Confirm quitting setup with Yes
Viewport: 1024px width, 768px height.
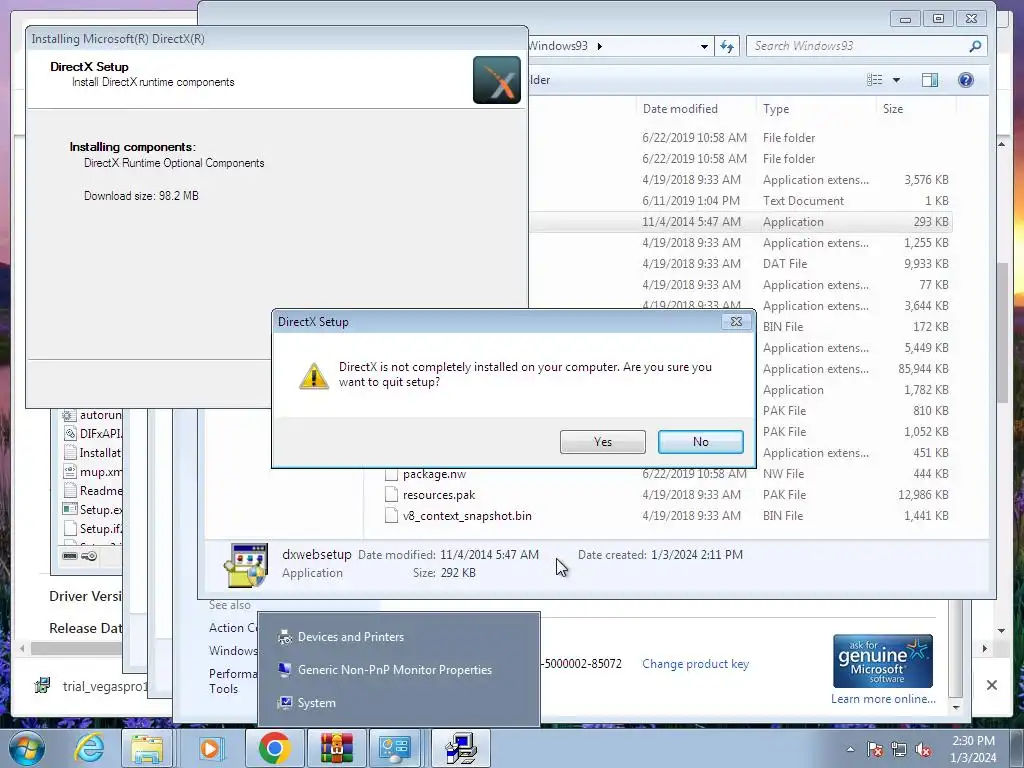click(x=602, y=442)
